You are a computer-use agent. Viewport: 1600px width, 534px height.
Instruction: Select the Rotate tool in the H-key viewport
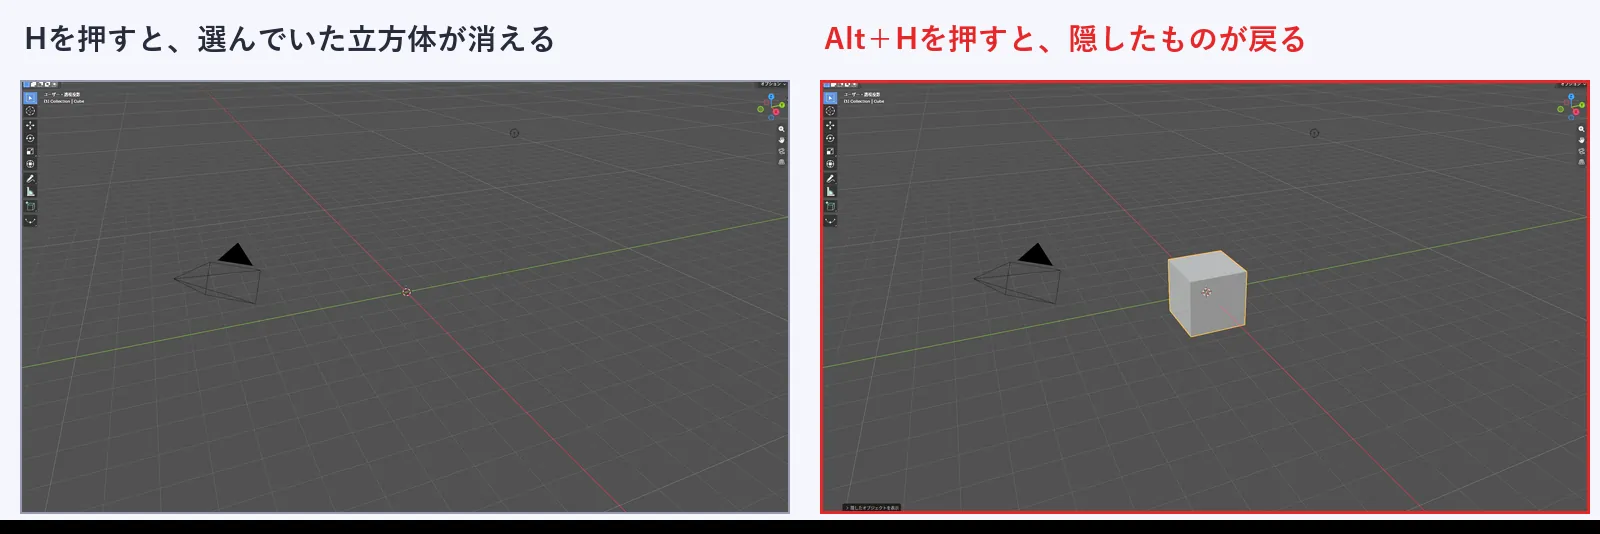click(30, 138)
